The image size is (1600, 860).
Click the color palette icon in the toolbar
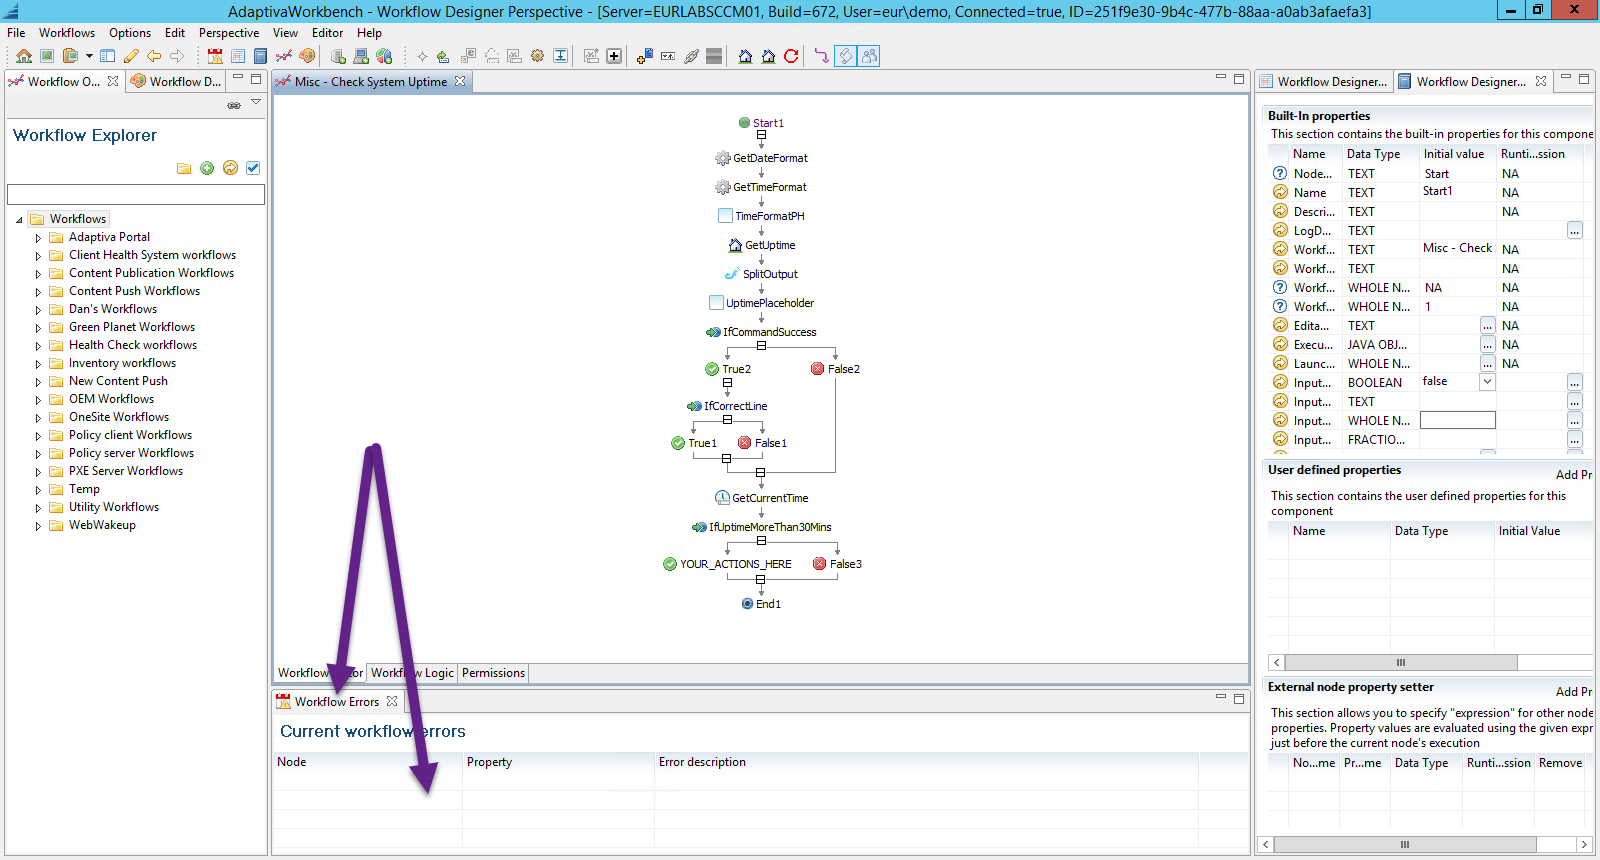pyautogui.click(x=307, y=56)
